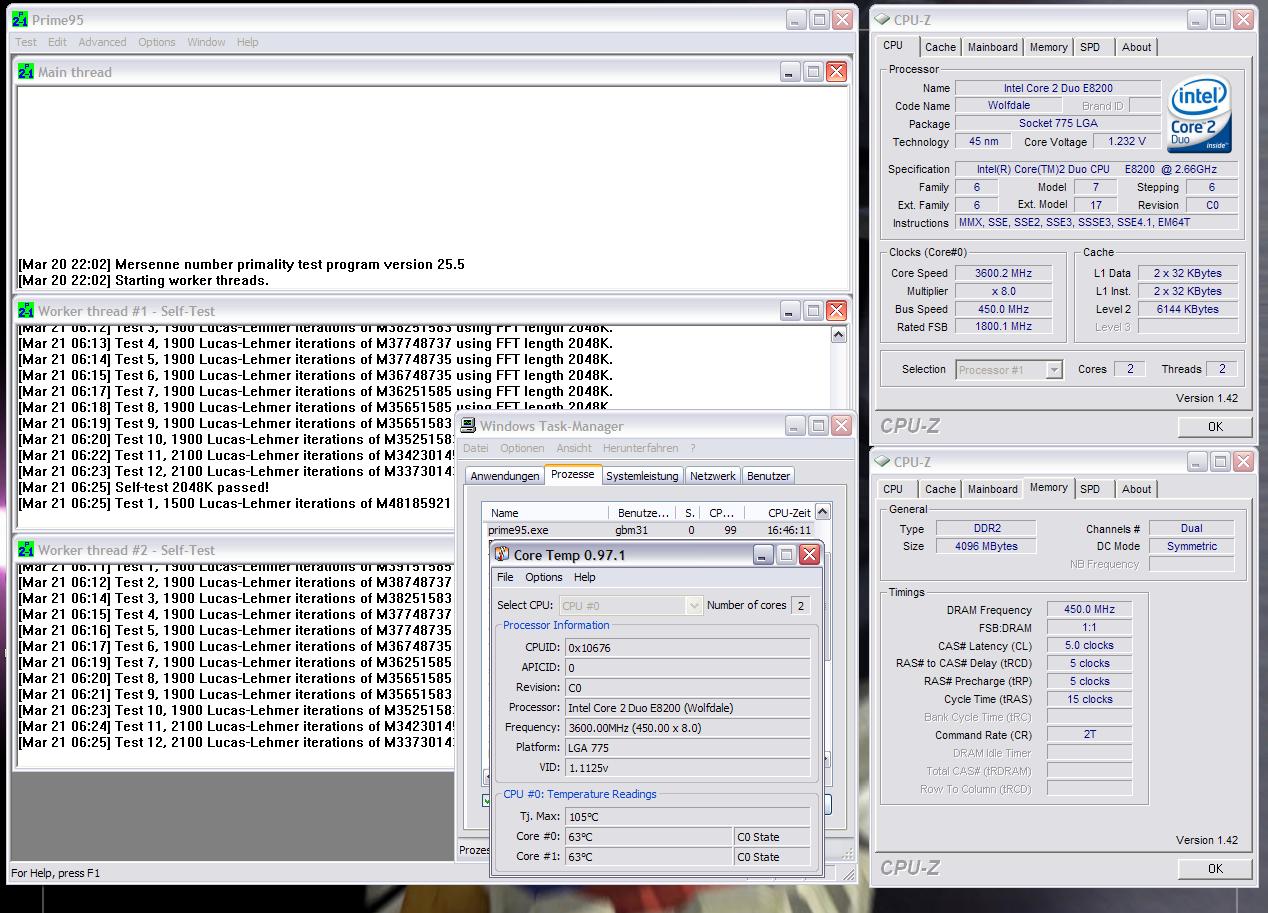Click the Package value 'Socket 775 LGA'

tap(1058, 124)
